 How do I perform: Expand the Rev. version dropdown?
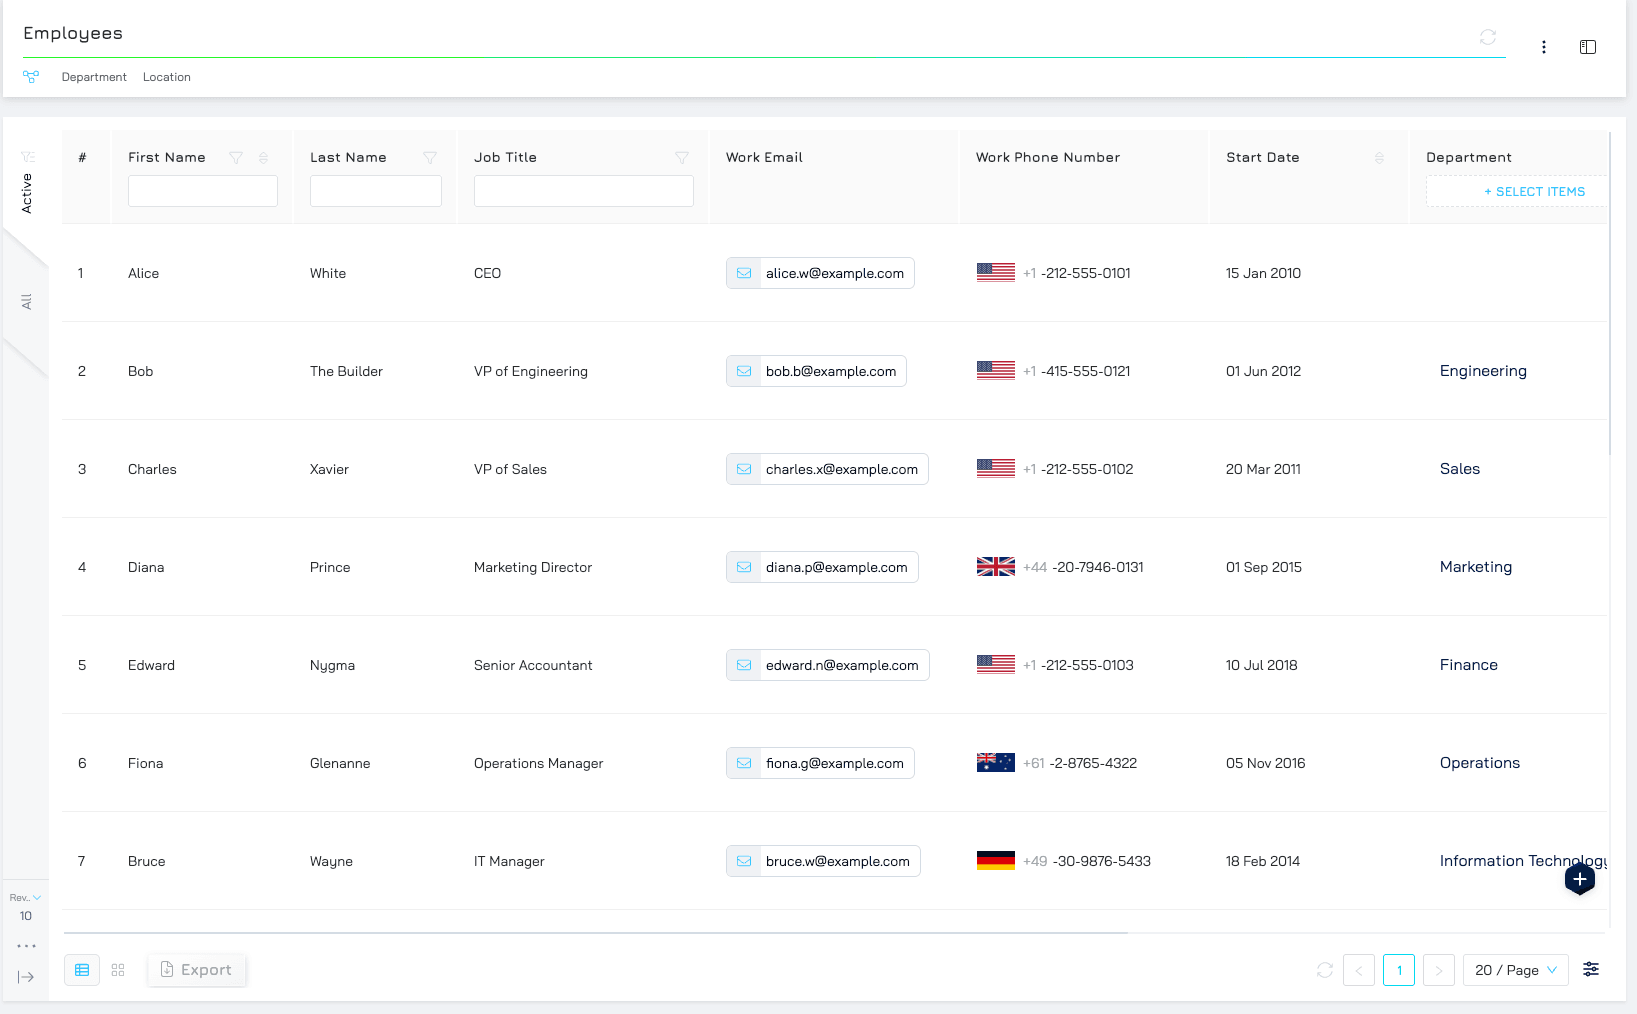[x=25, y=898]
